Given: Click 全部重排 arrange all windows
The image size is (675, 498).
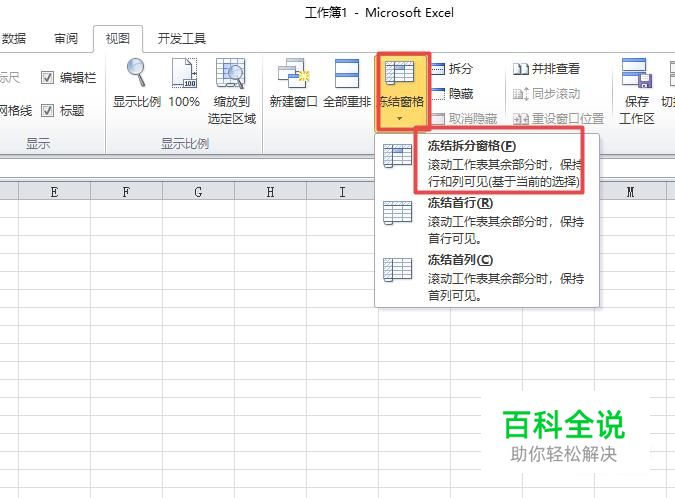Looking at the screenshot, I should (347, 83).
